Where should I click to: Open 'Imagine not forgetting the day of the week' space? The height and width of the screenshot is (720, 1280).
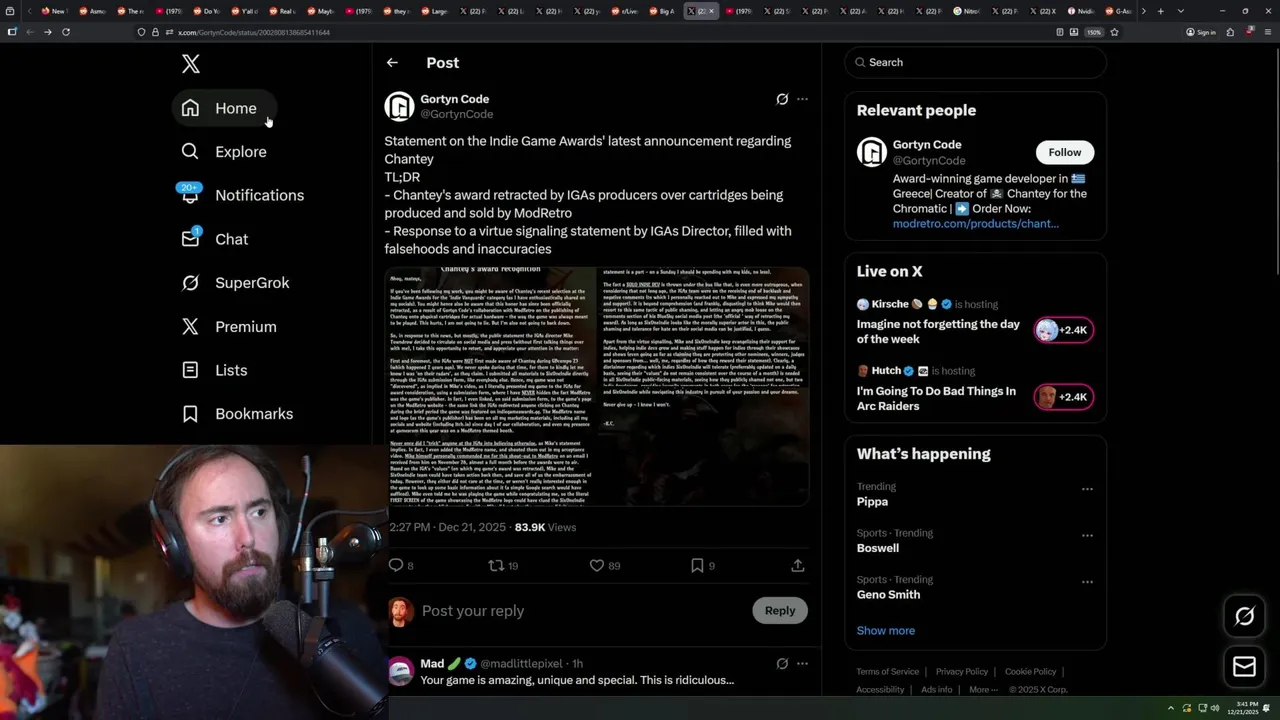pos(938,332)
